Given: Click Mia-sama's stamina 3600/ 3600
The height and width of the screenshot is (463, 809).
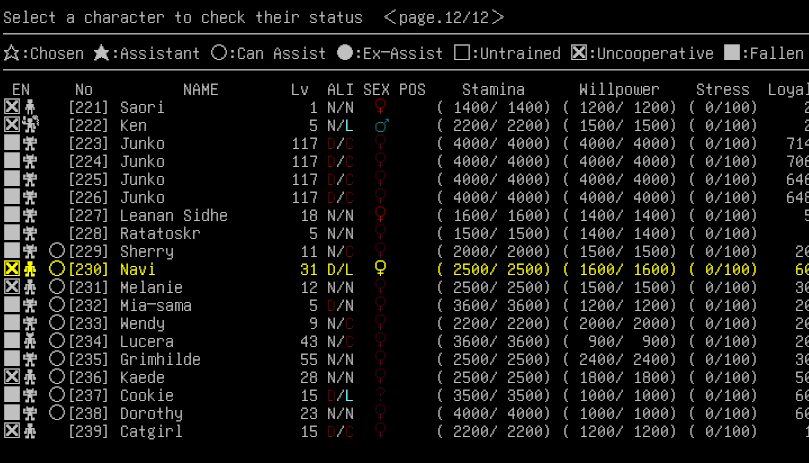Looking at the screenshot, I should click(497, 306).
